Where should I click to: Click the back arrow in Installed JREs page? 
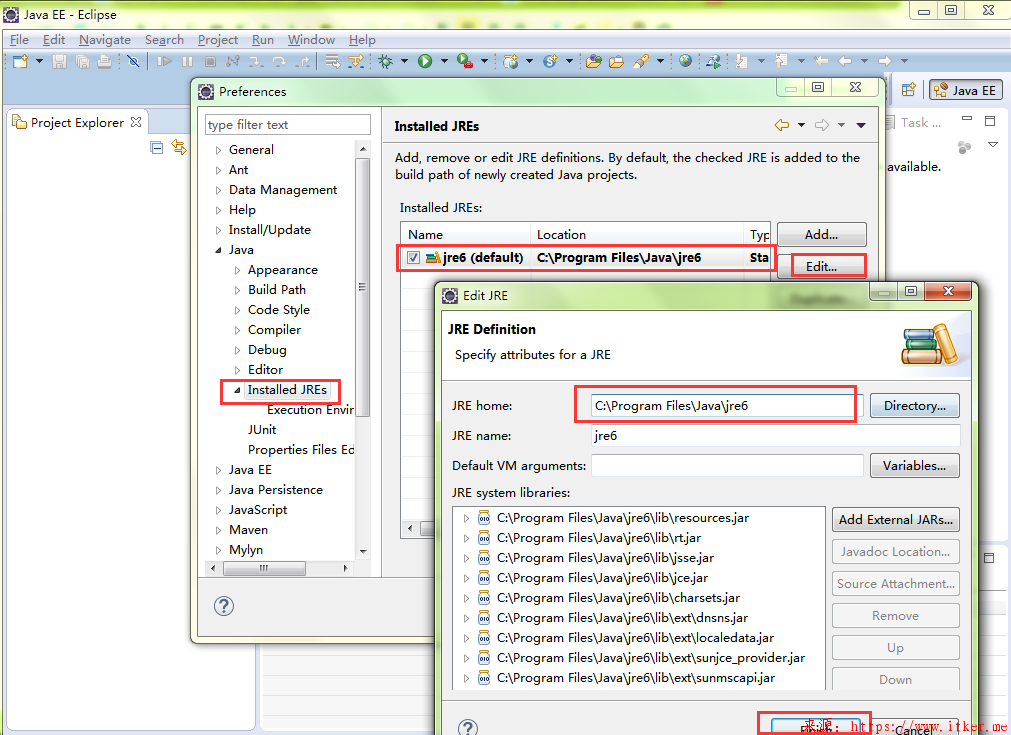tap(781, 125)
